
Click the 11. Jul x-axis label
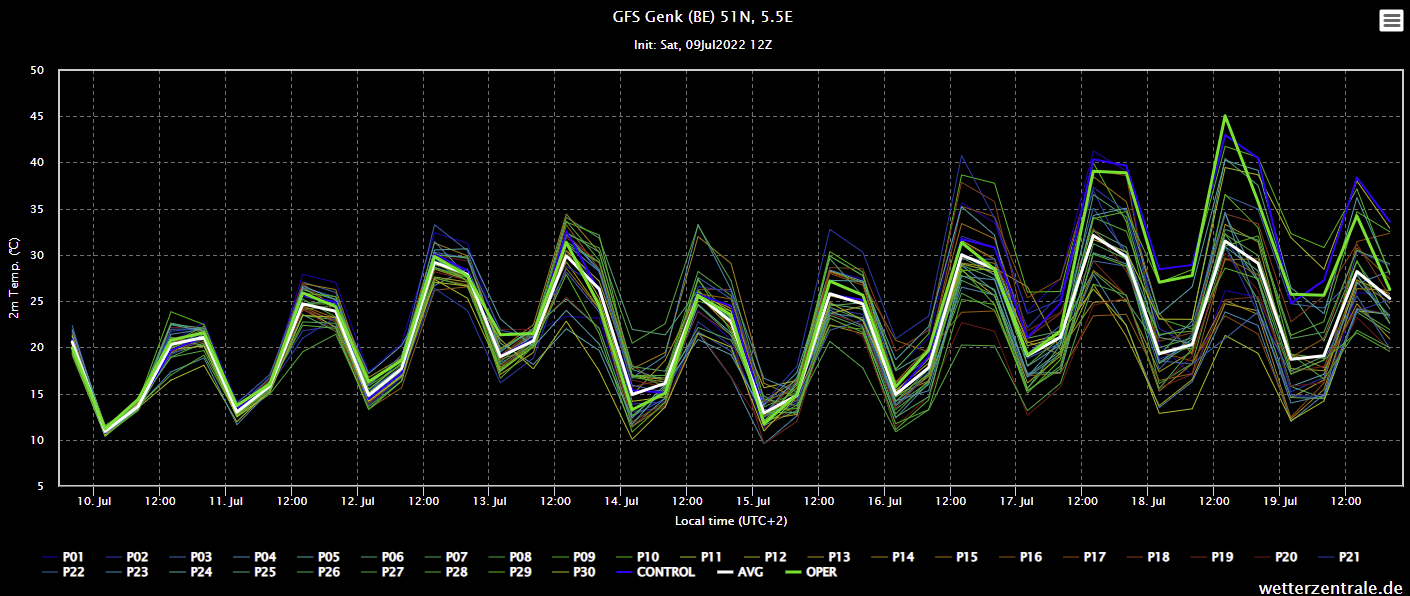[226, 500]
